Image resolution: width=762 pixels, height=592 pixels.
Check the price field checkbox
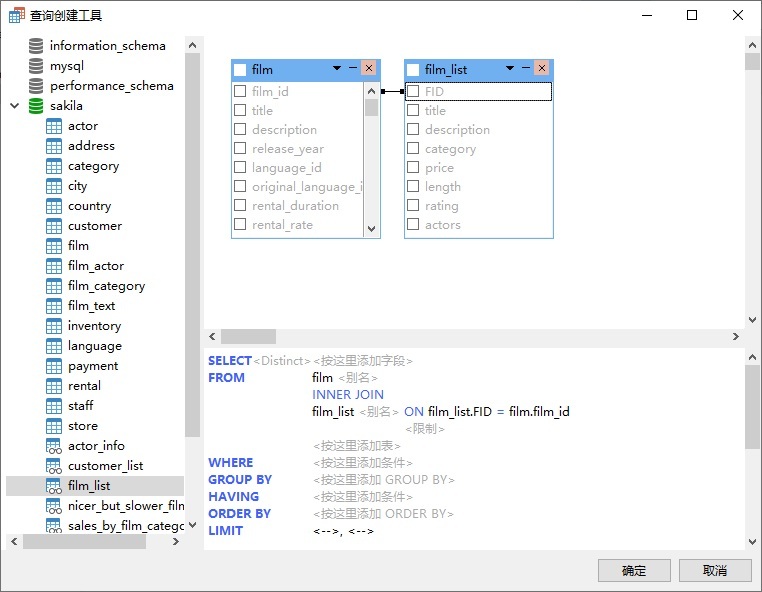tap(413, 167)
